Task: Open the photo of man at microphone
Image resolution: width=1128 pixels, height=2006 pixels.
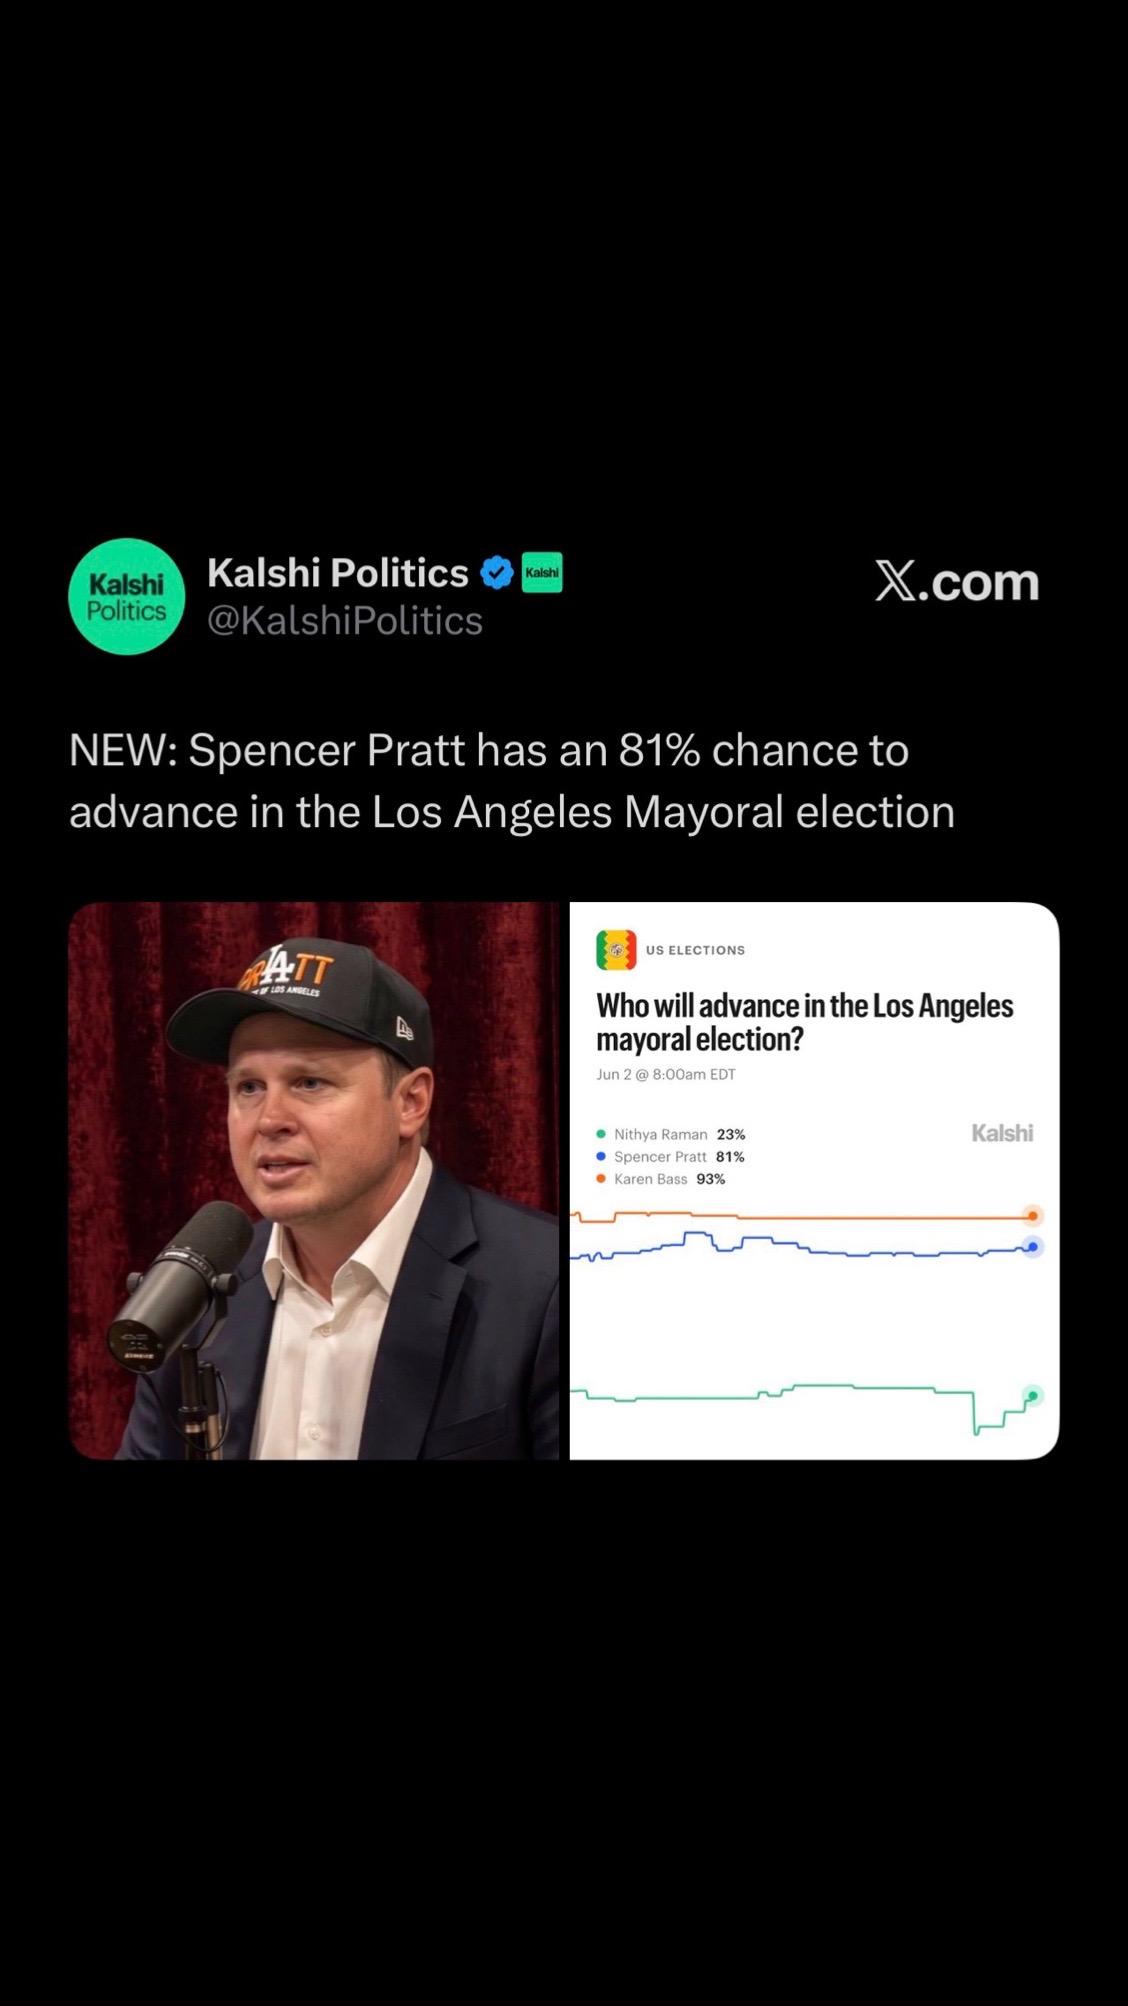Action: 314,1181
